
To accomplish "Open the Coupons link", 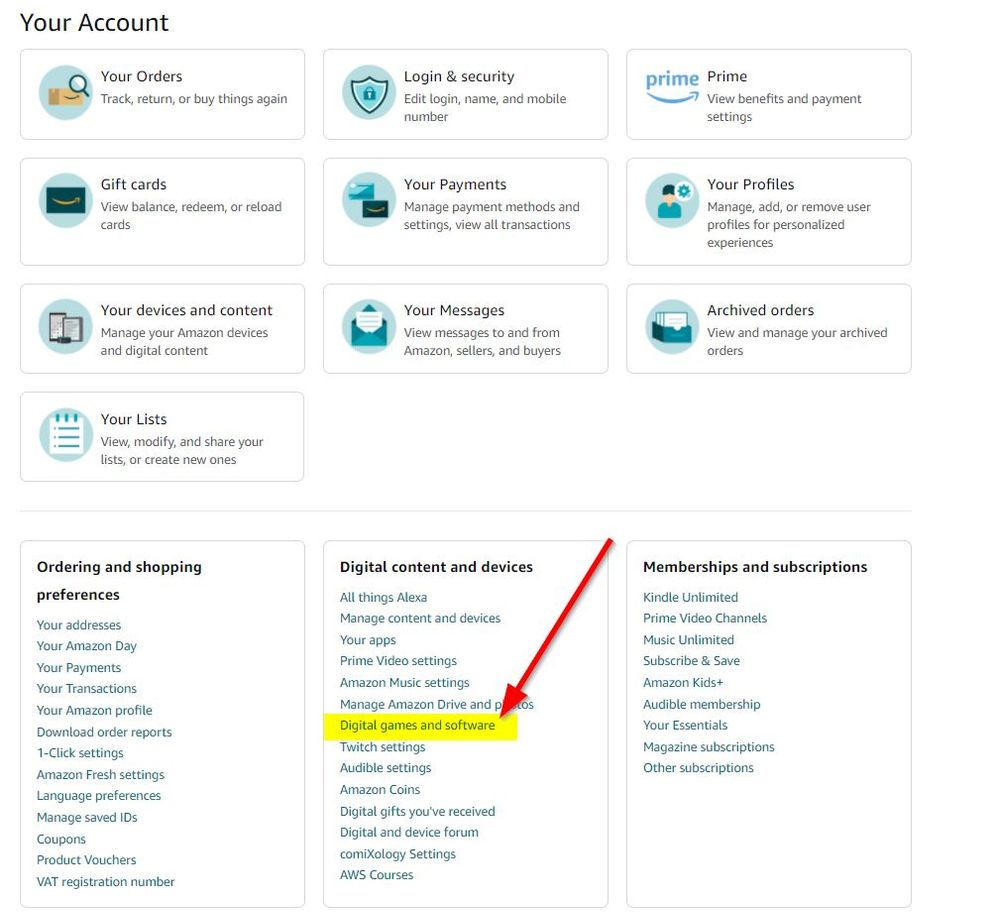I will pos(61,839).
